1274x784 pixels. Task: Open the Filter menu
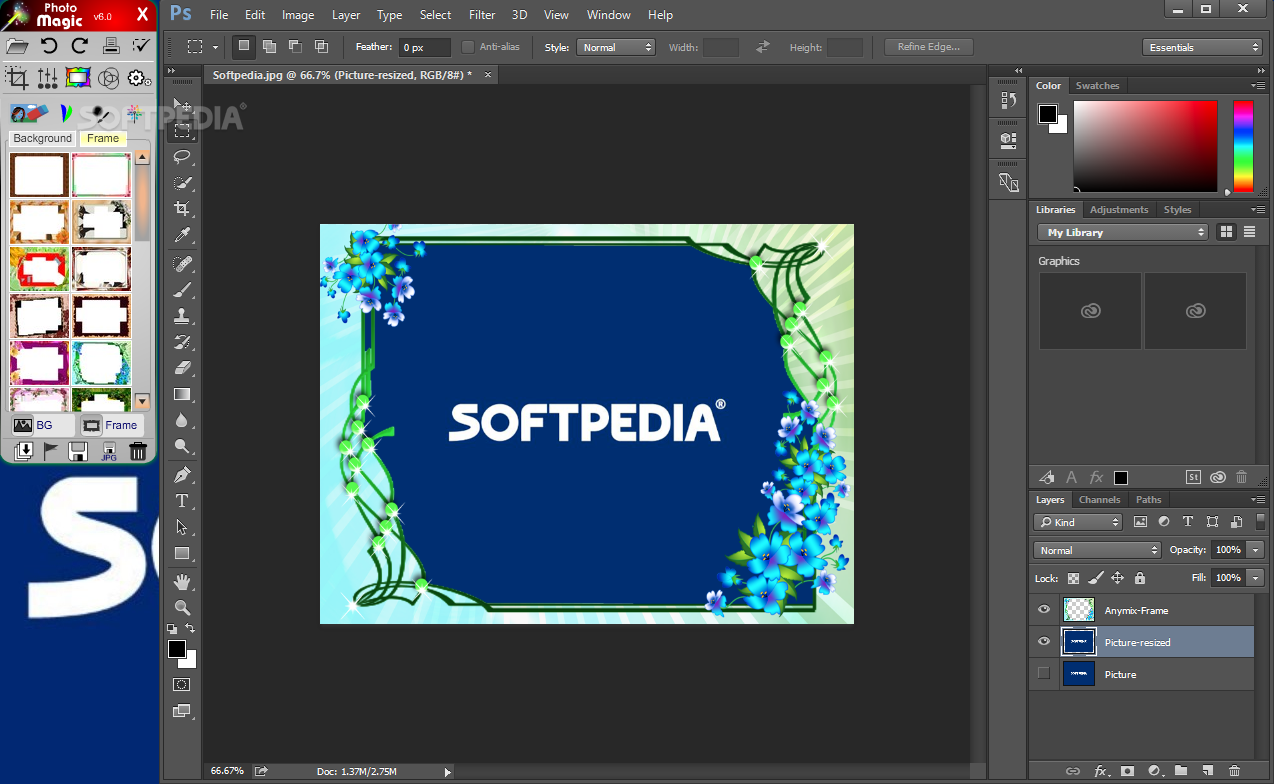(482, 15)
